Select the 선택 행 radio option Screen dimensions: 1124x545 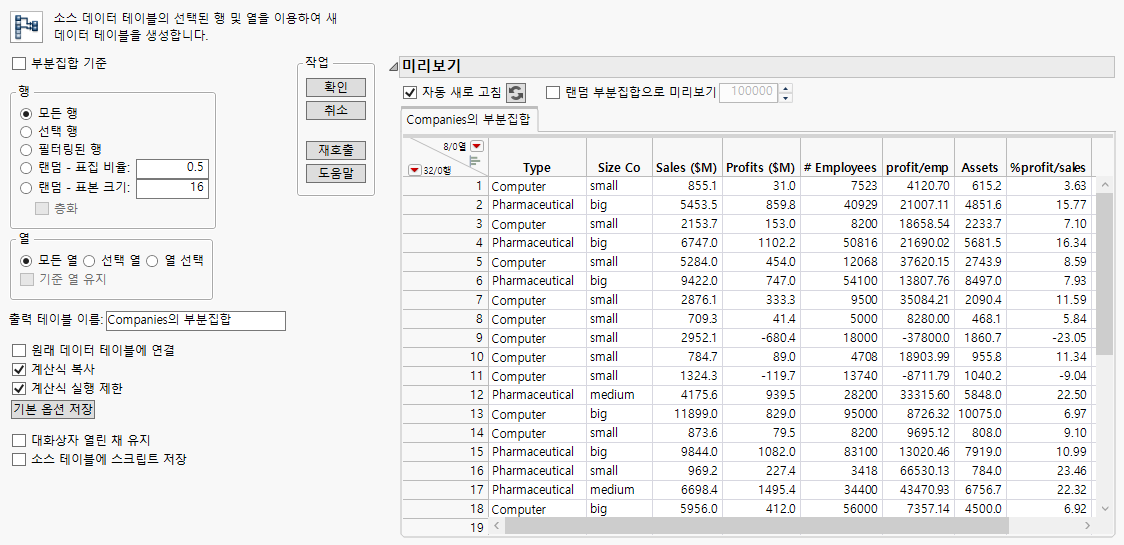(27, 131)
